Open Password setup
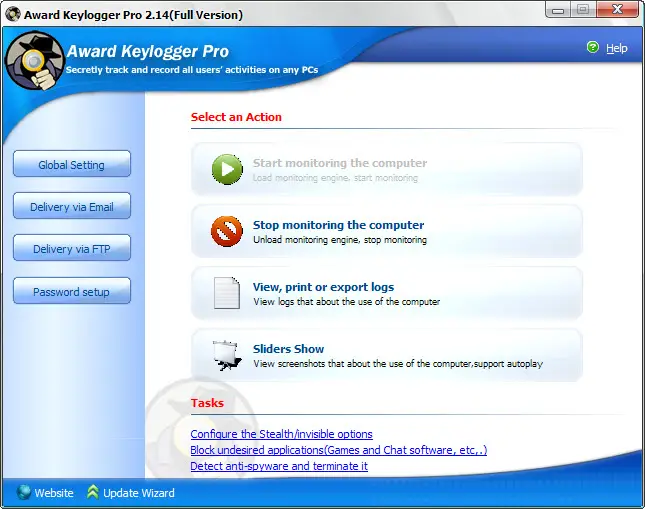This screenshot has height=509, width=645. click(x=72, y=291)
